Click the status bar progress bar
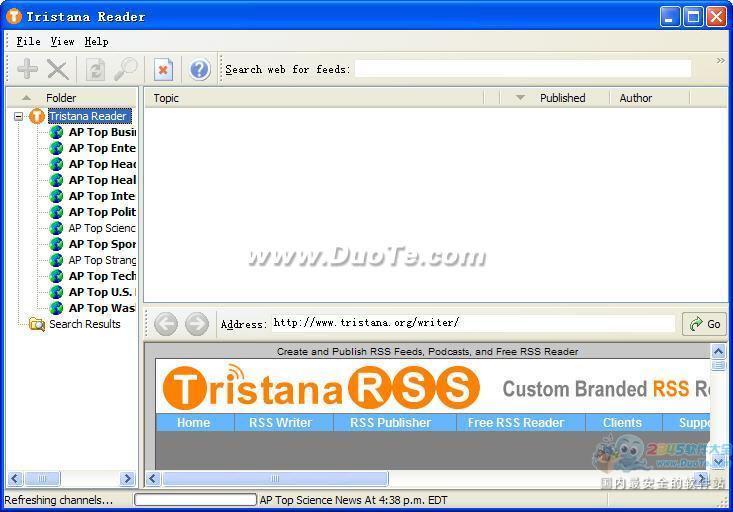Viewport: 733px width, 512px height. [x=195, y=500]
